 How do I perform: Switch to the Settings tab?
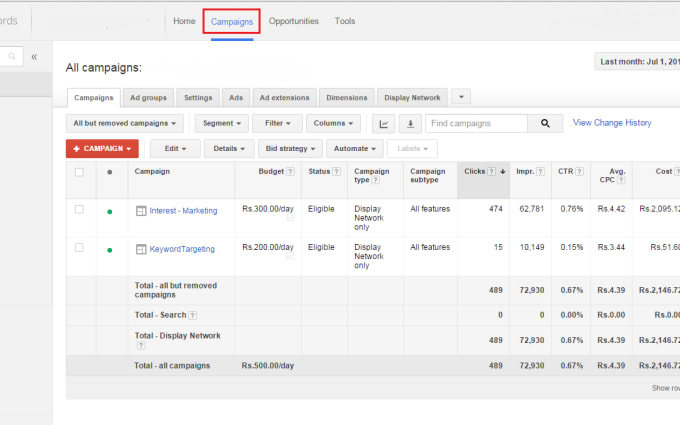point(198,98)
